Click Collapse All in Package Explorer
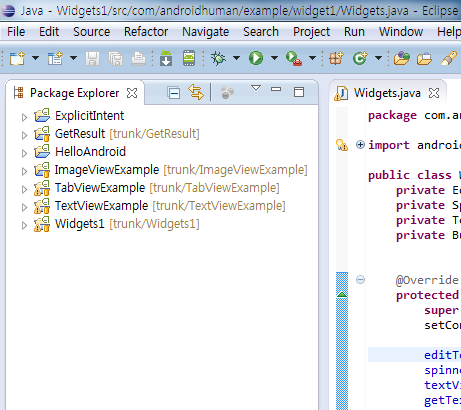Image resolution: width=461 pixels, height=410 pixels. click(x=174, y=93)
